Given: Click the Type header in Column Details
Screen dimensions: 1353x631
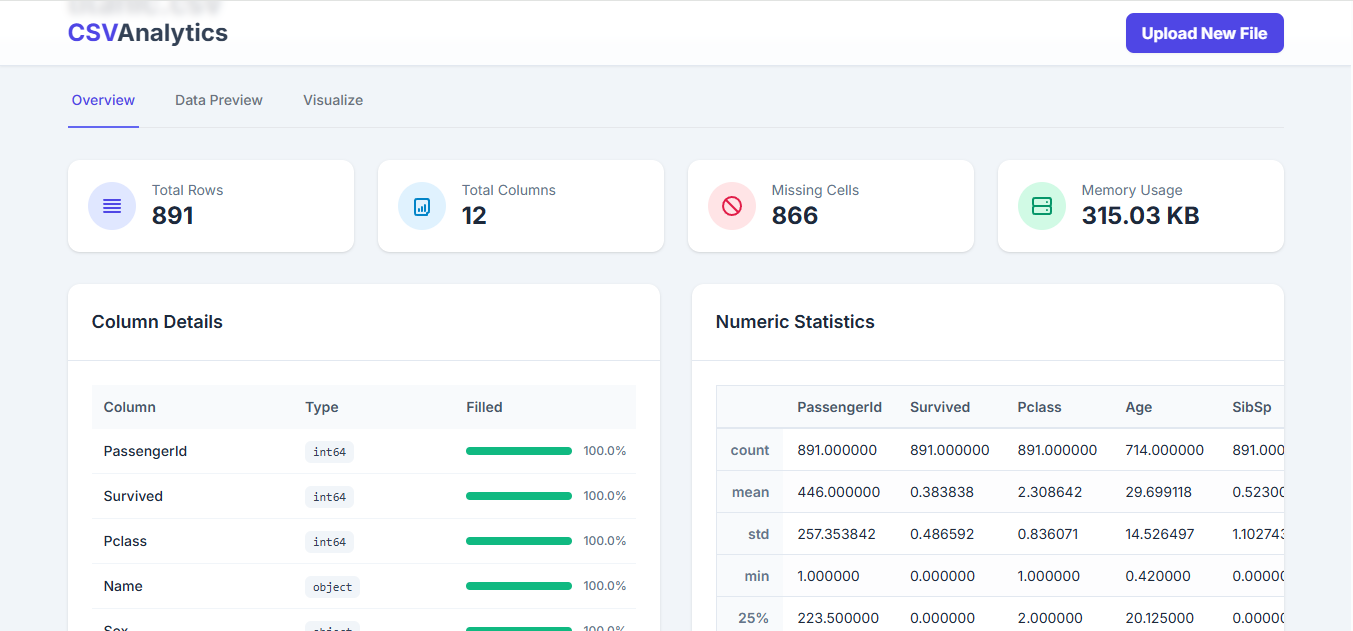Looking at the screenshot, I should coord(322,407).
